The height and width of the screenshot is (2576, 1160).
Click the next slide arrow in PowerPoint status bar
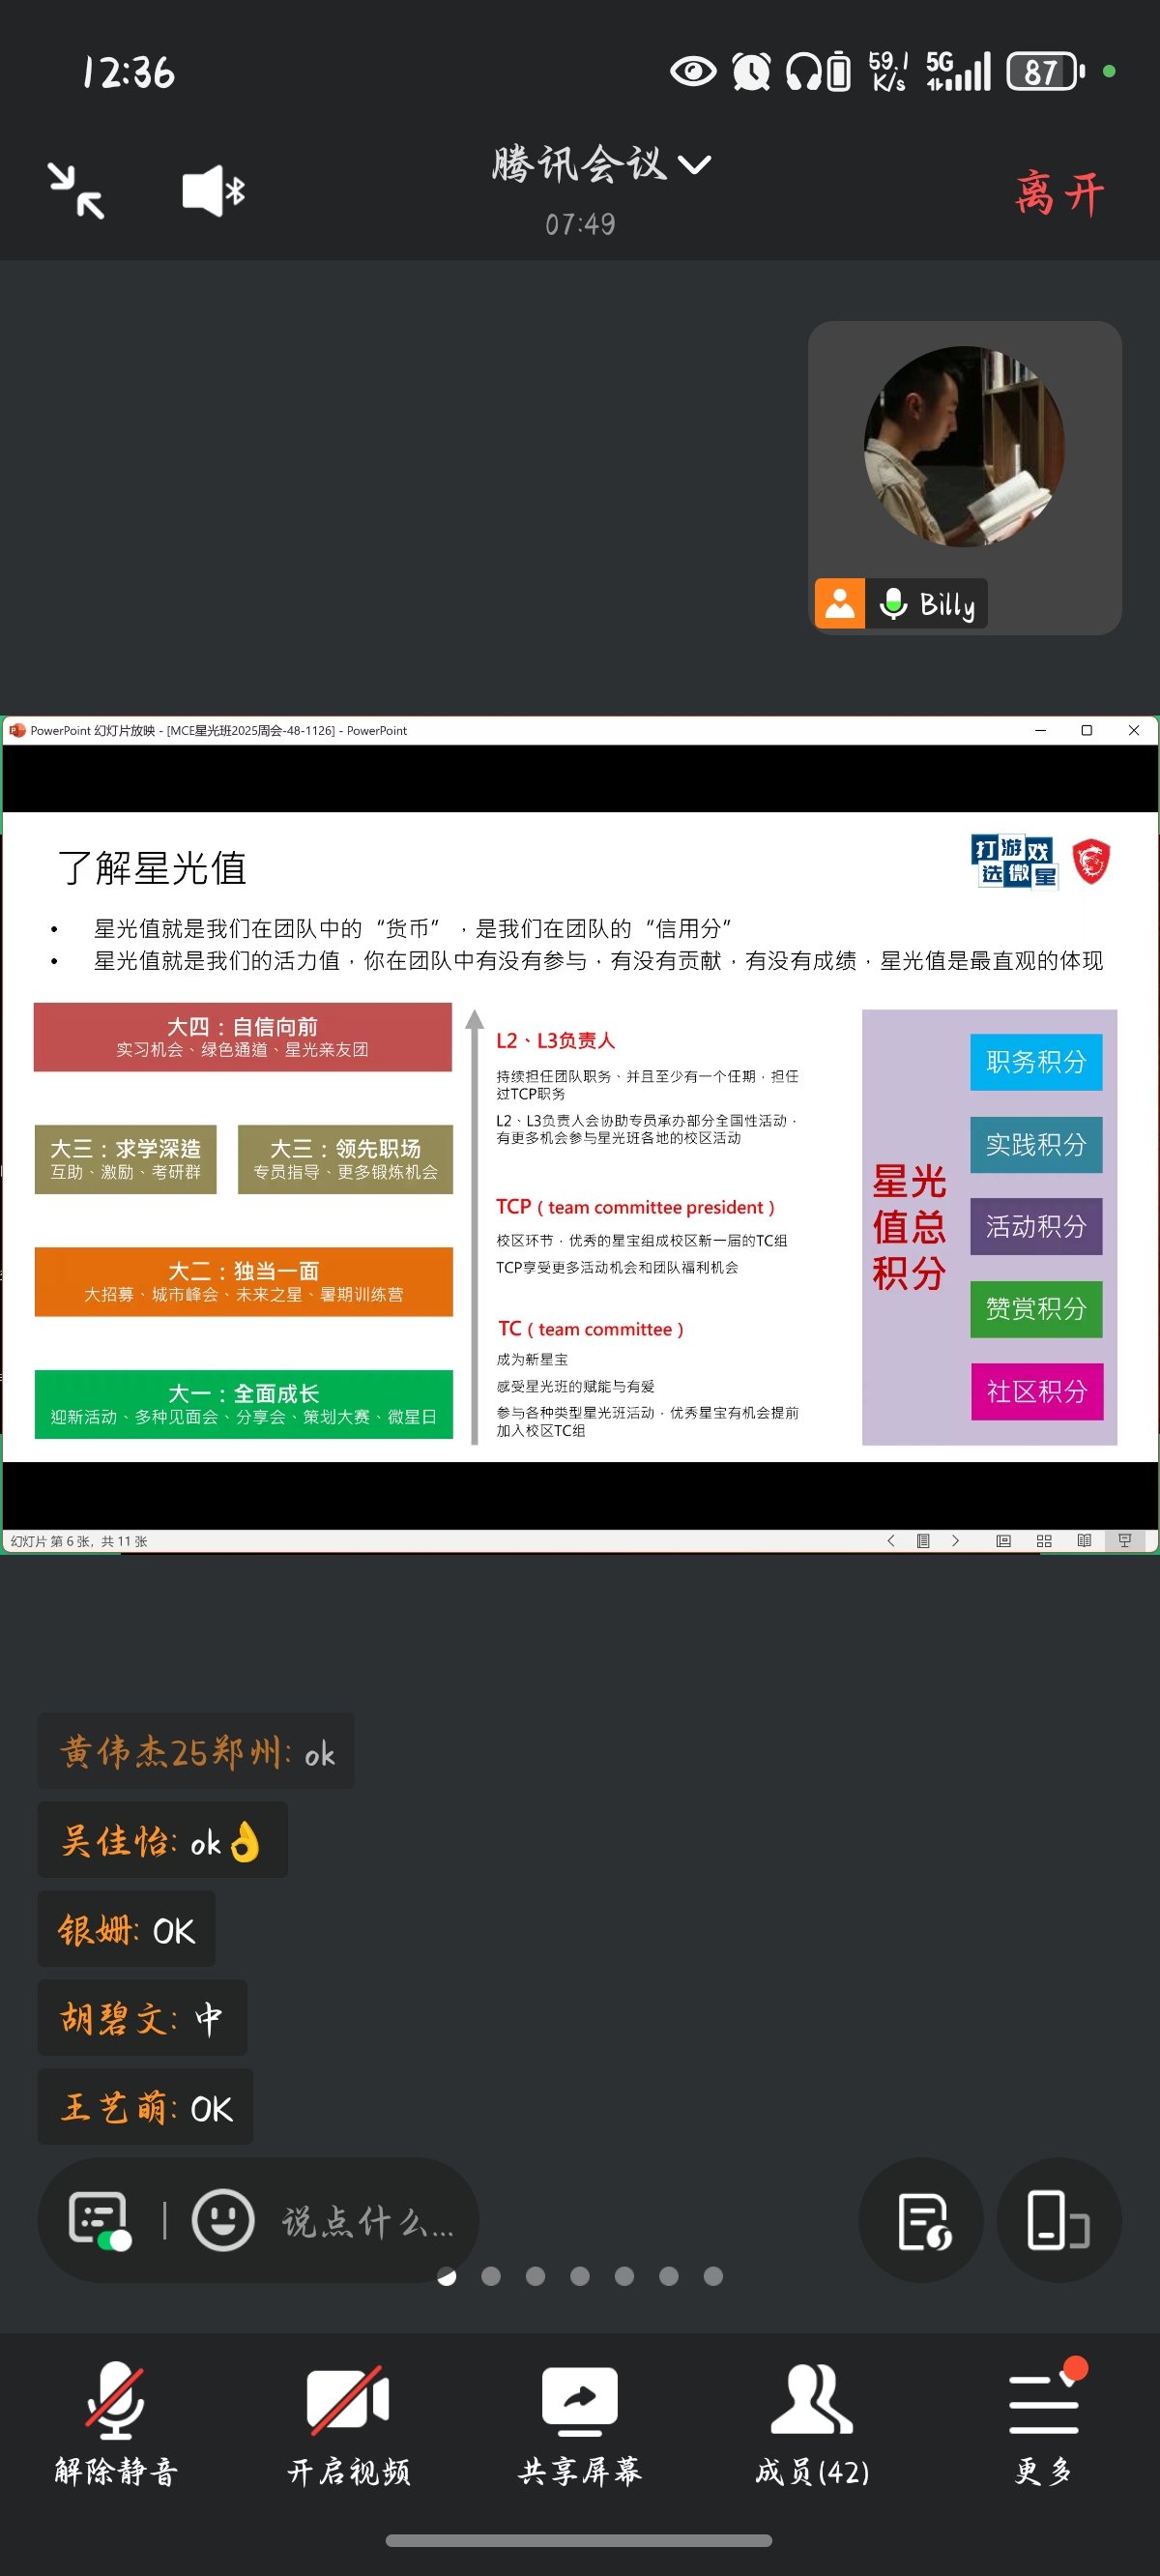[x=955, y=1541]
